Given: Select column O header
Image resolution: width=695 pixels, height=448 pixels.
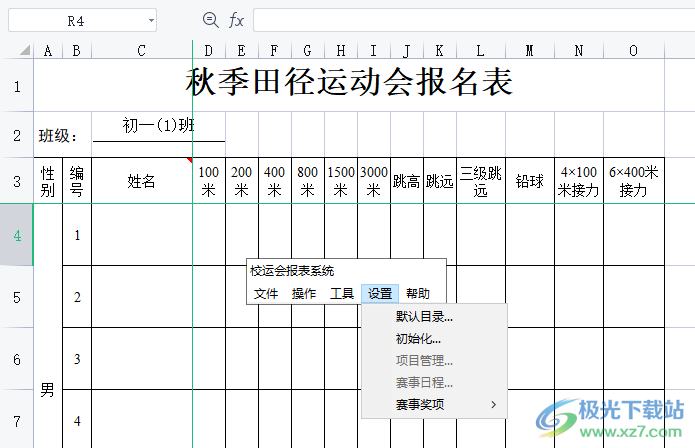Looking at the screenshot, I should (x=634, y=51).
